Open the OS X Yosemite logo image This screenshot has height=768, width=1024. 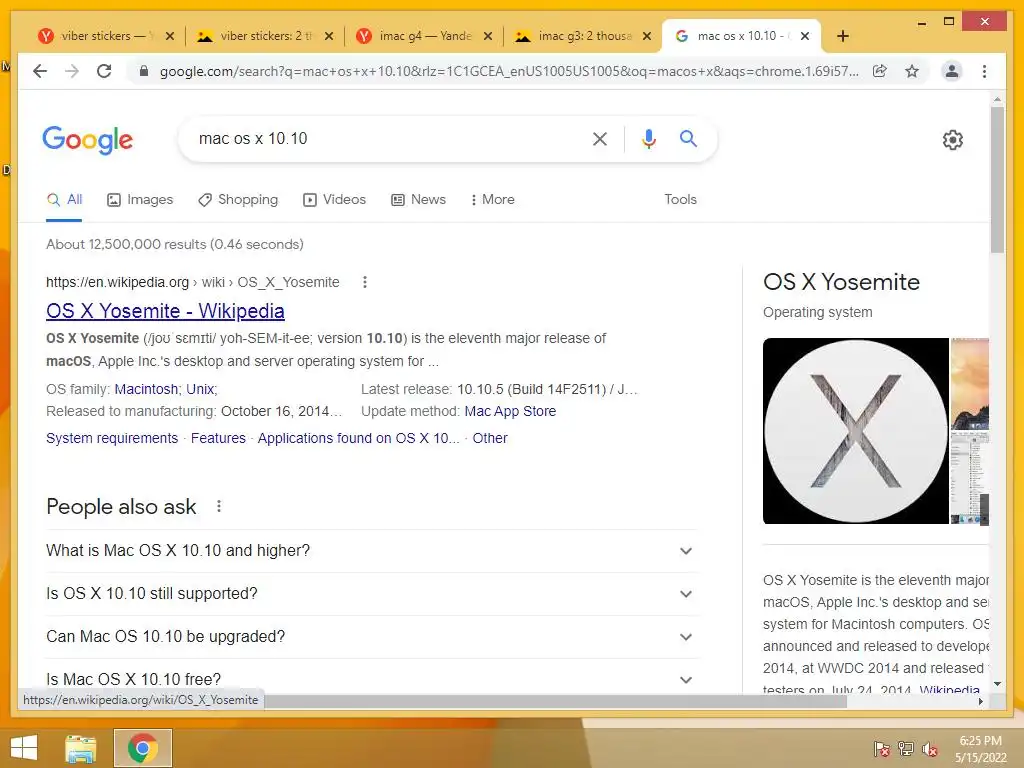pos(856,431)
